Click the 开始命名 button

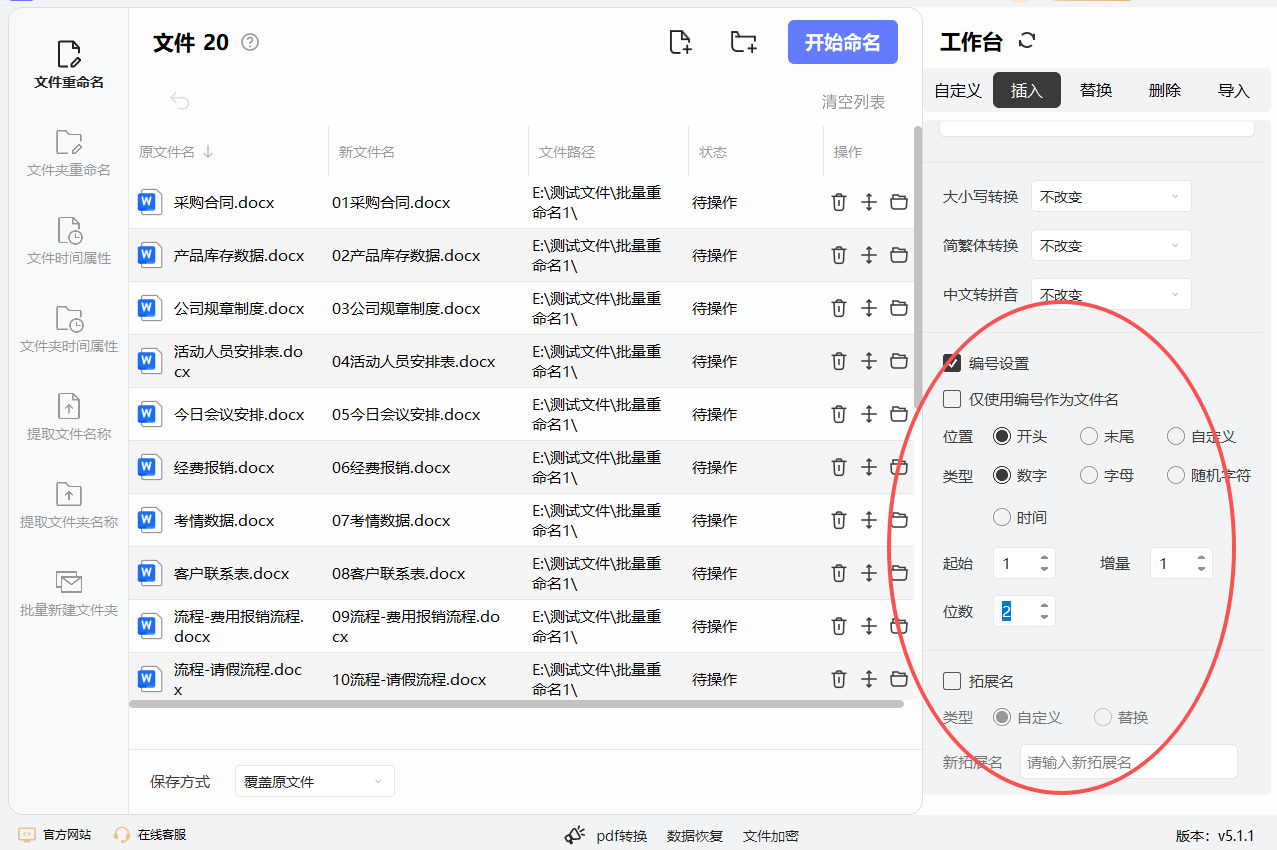coord(842,42)
